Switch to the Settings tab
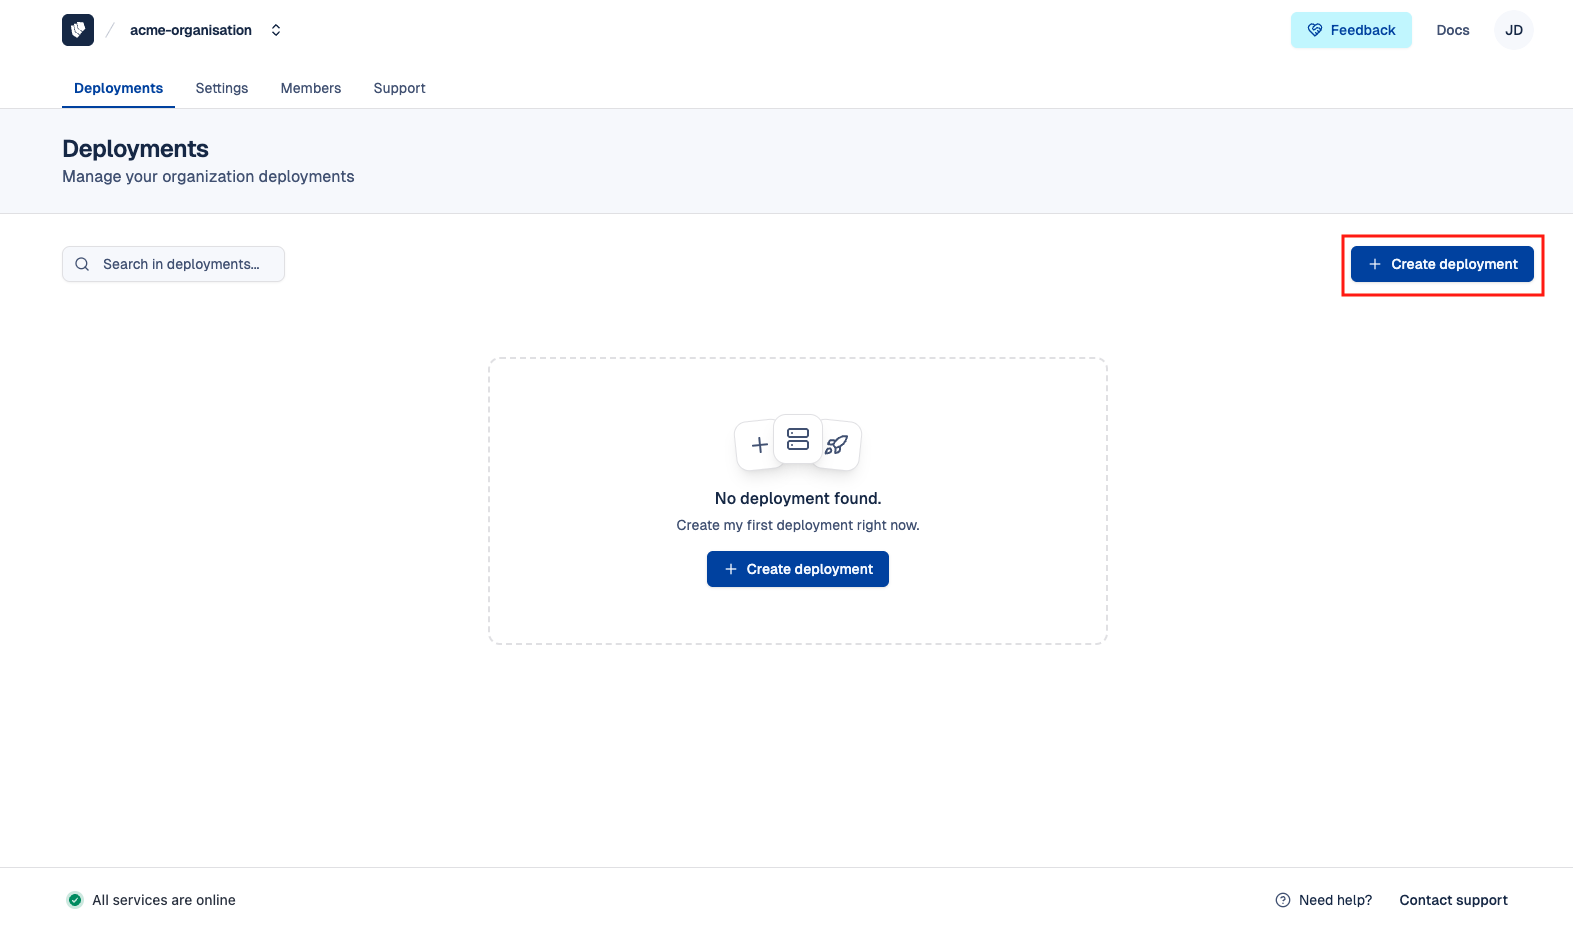Screen dimensions: 1573x926 [222, 88]
